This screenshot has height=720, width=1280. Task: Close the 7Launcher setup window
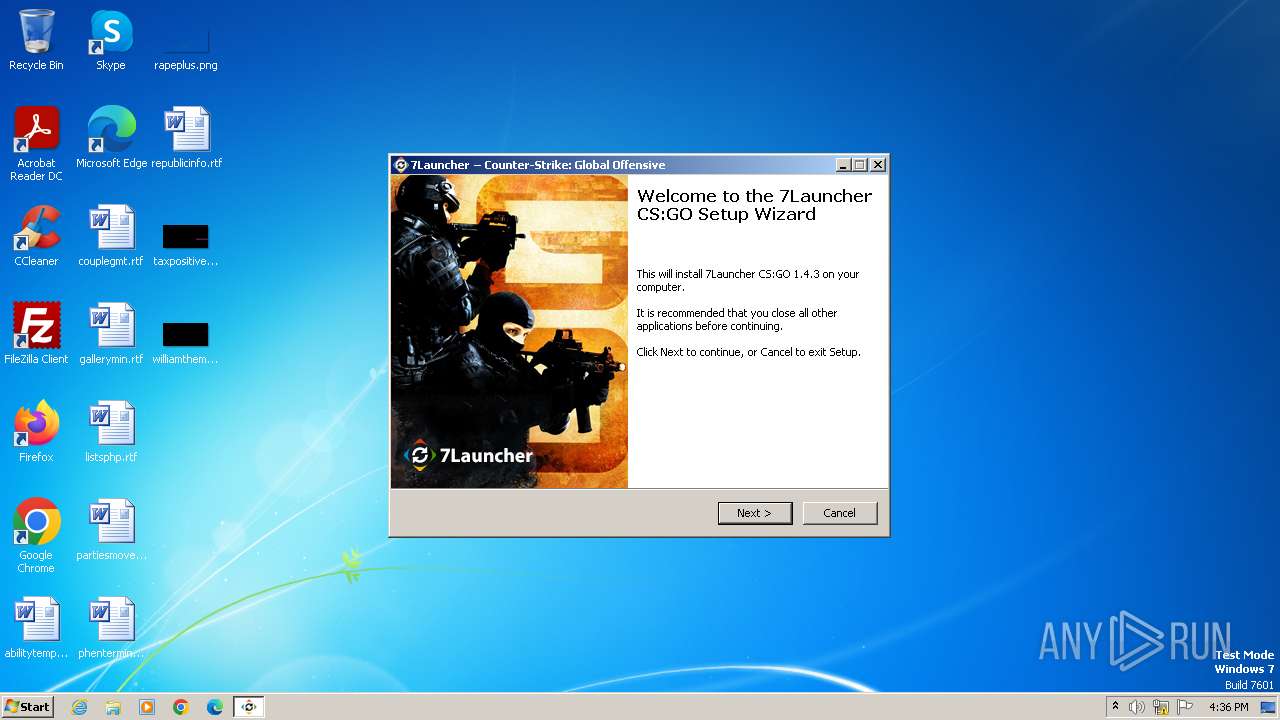click(x=878, y=165)
